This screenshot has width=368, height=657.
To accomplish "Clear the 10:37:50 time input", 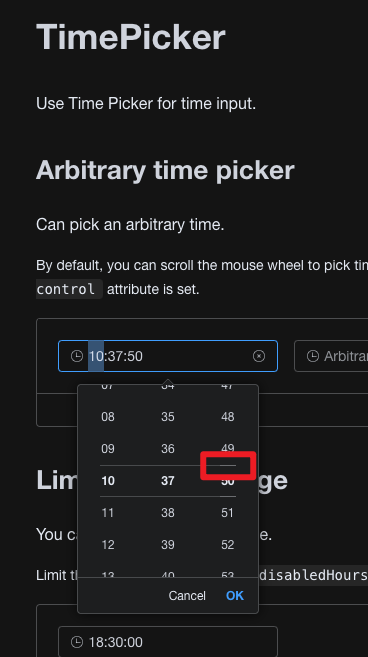I will click(259, 356).
